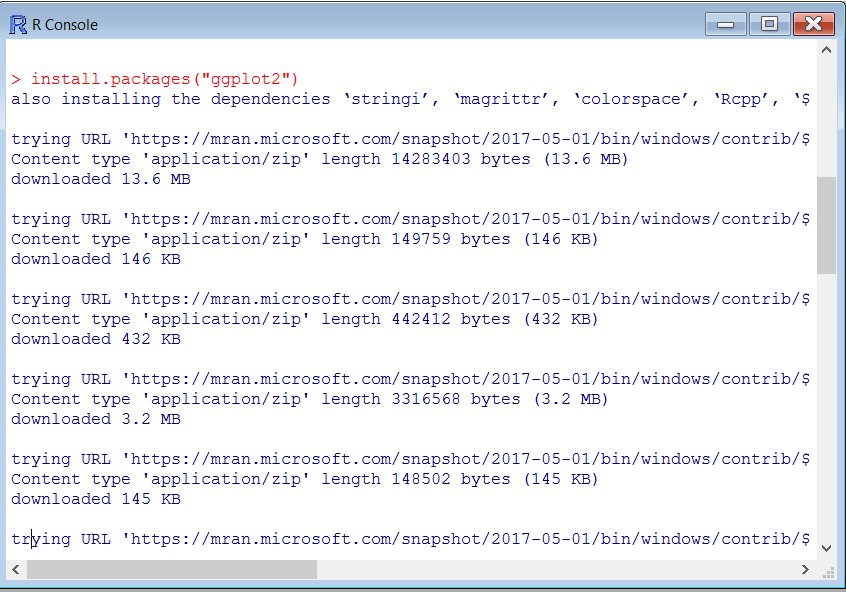This screenshot has width=846, height=592.
Task: Click the trying URL line above '3.2 MB' content
Action: point(410,379)
